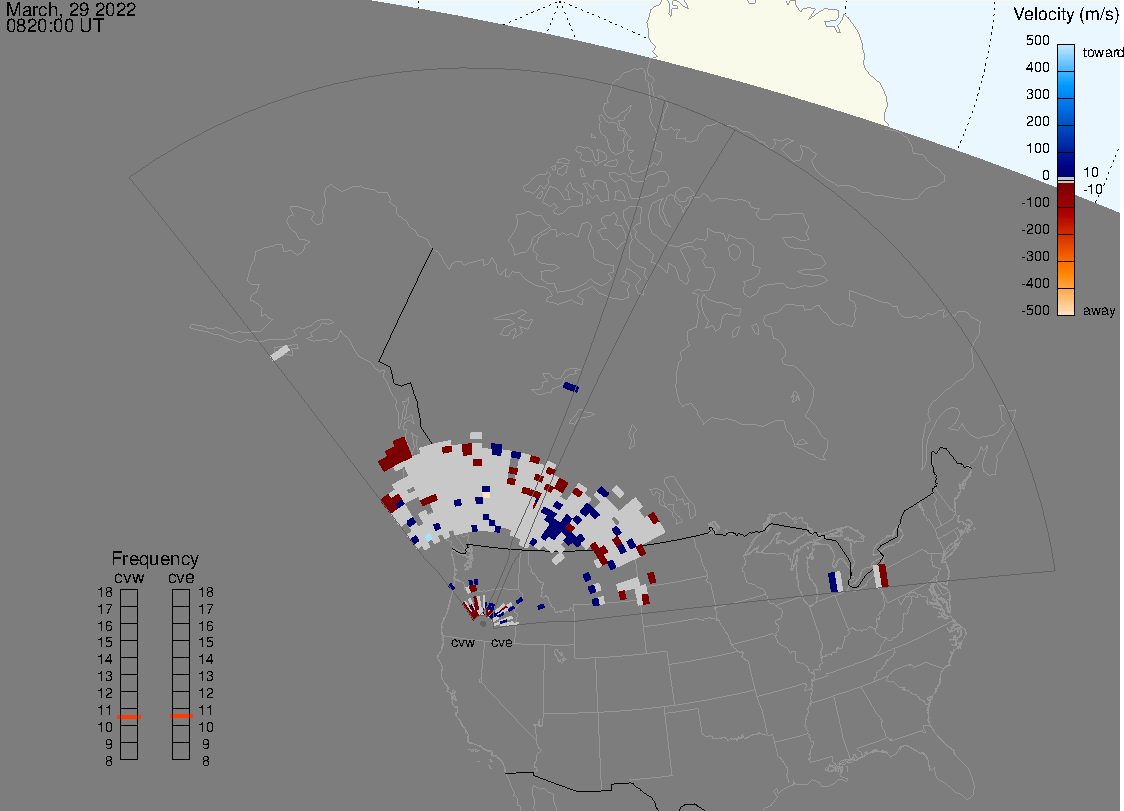Image resolution: width=1124 pixels, height=811 pixels.
Task: Select the "toward" label beside the colorbar
Action: click(x=1102, y=52)
